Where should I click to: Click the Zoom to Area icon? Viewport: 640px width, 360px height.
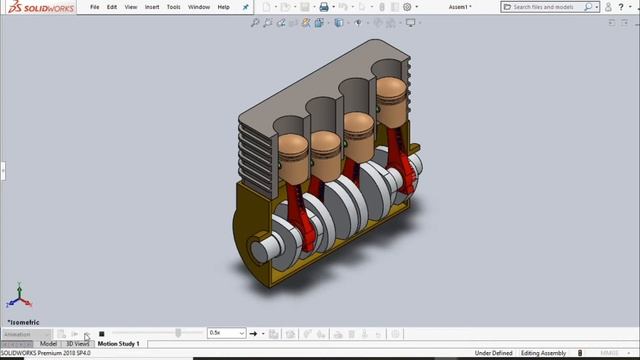pos(268,23)
